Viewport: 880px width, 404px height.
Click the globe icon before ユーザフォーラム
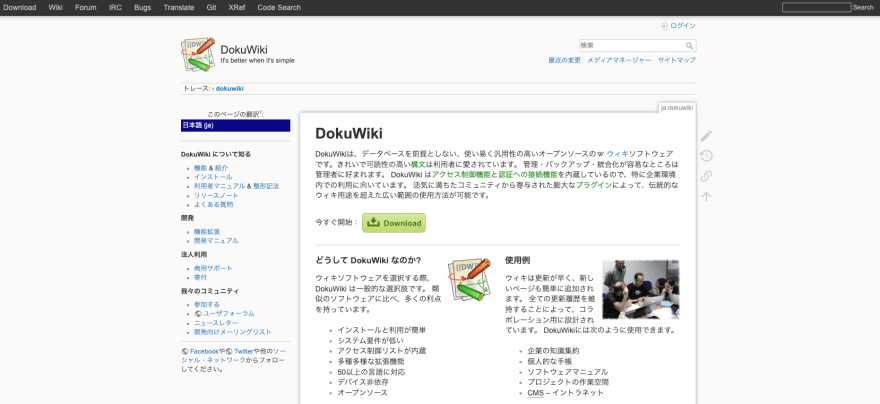pyautogui.click(x=198, y=314)
